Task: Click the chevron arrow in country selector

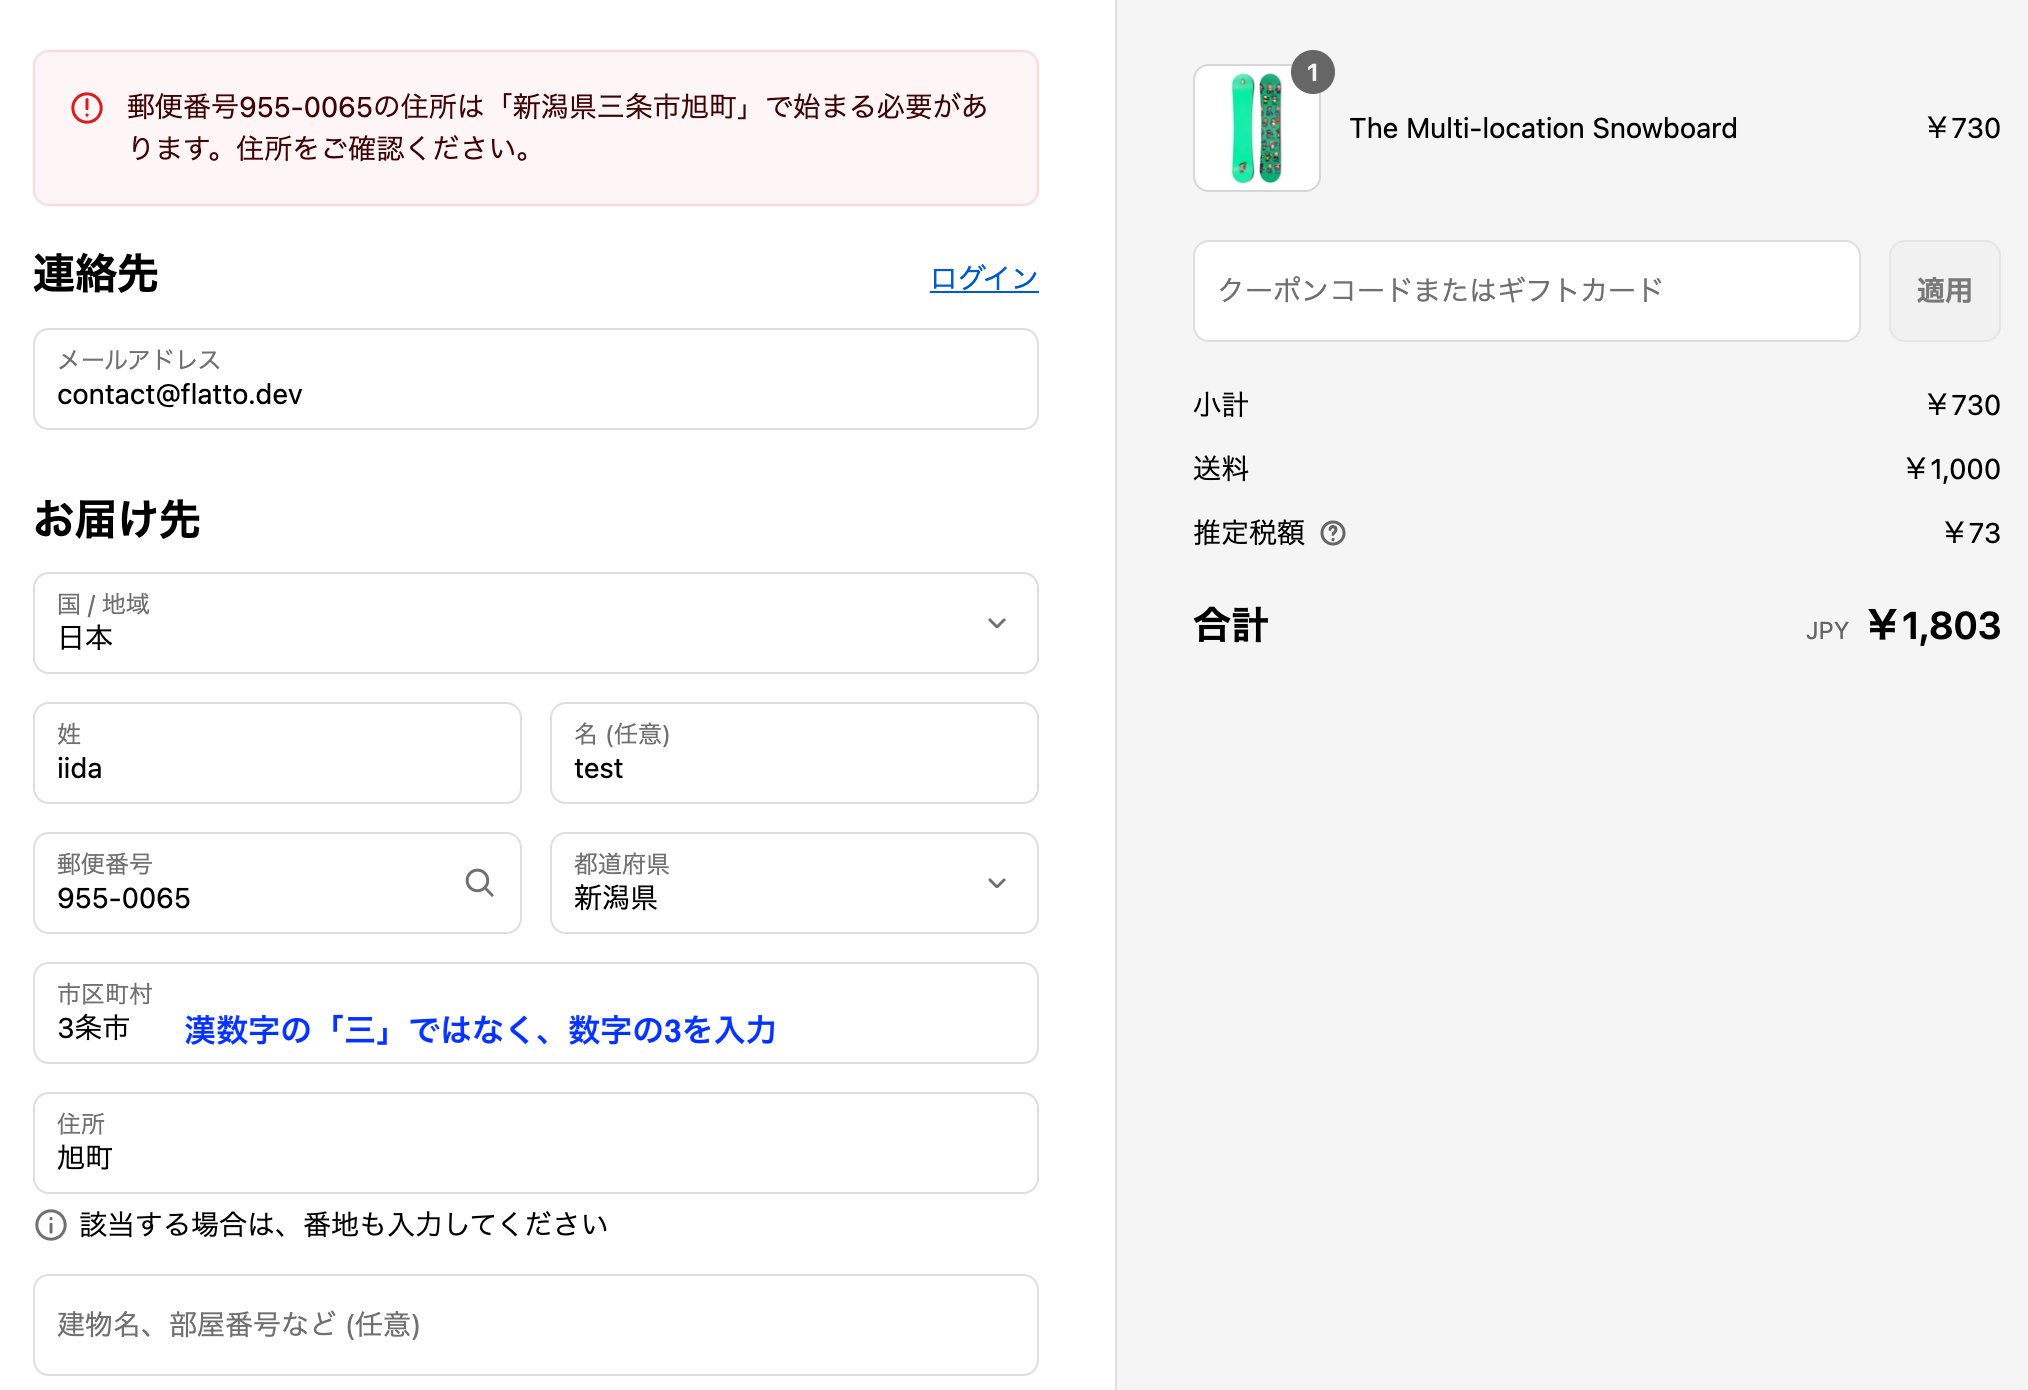Action: pyautogui.click(x=996, y=623)
